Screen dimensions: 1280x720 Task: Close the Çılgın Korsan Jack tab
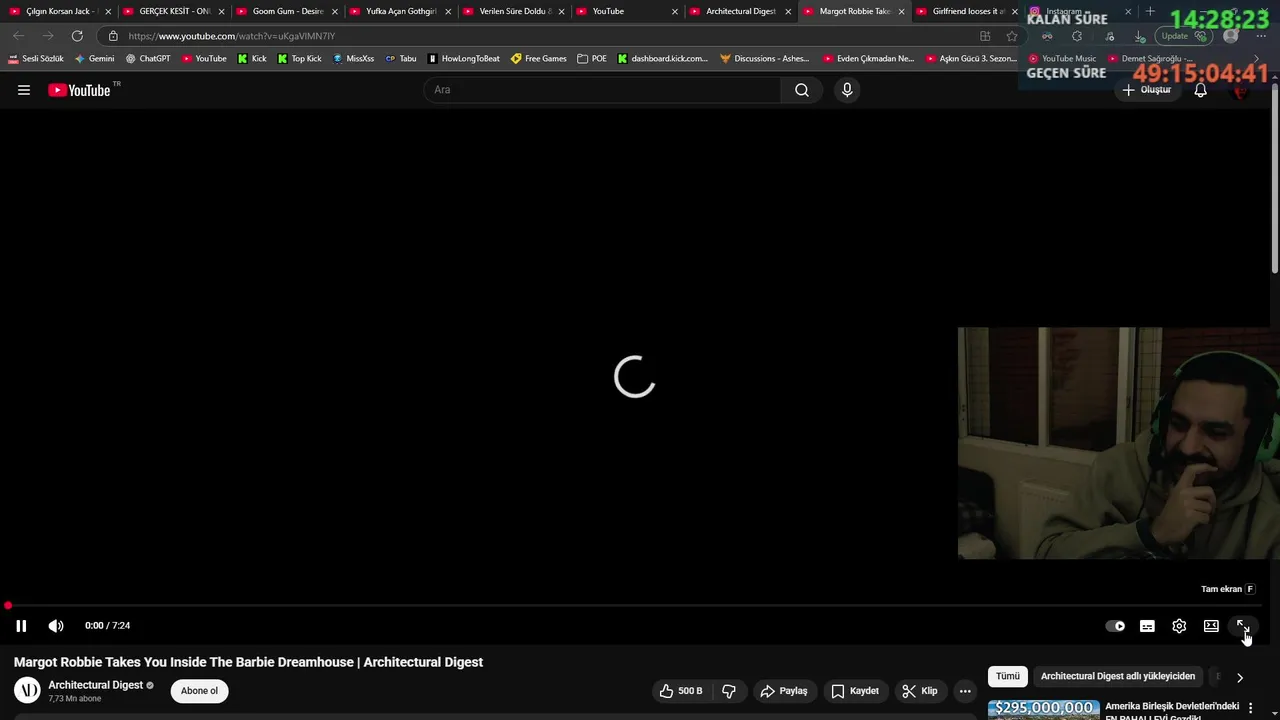point(108,12)
